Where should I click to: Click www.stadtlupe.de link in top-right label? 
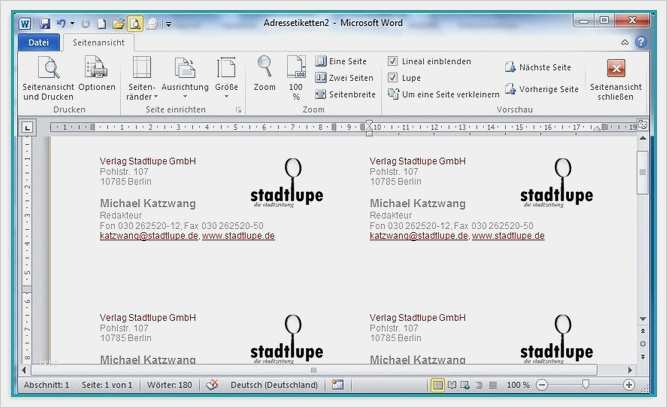tap(508, 236)
